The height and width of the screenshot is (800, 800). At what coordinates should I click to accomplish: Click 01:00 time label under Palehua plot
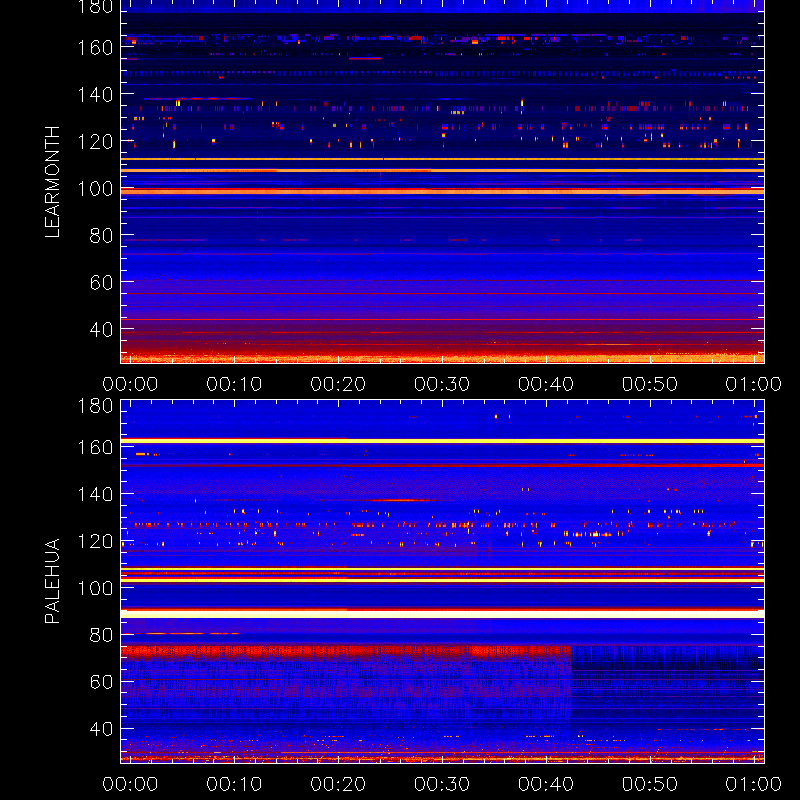click(754, 784)
